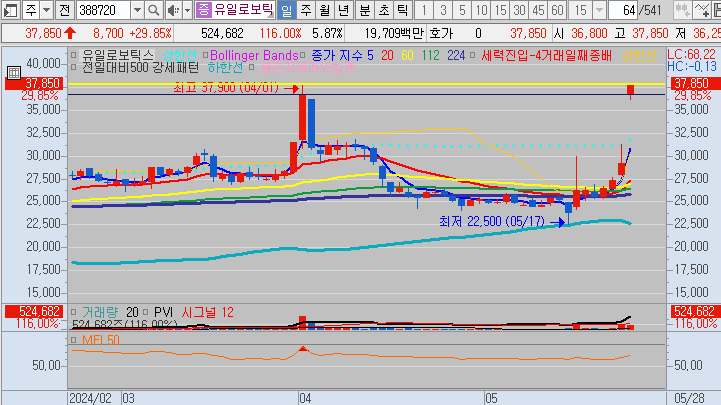Click the 시그널 12 label
Screen dimensions: 721x405
tap(207, 313)
